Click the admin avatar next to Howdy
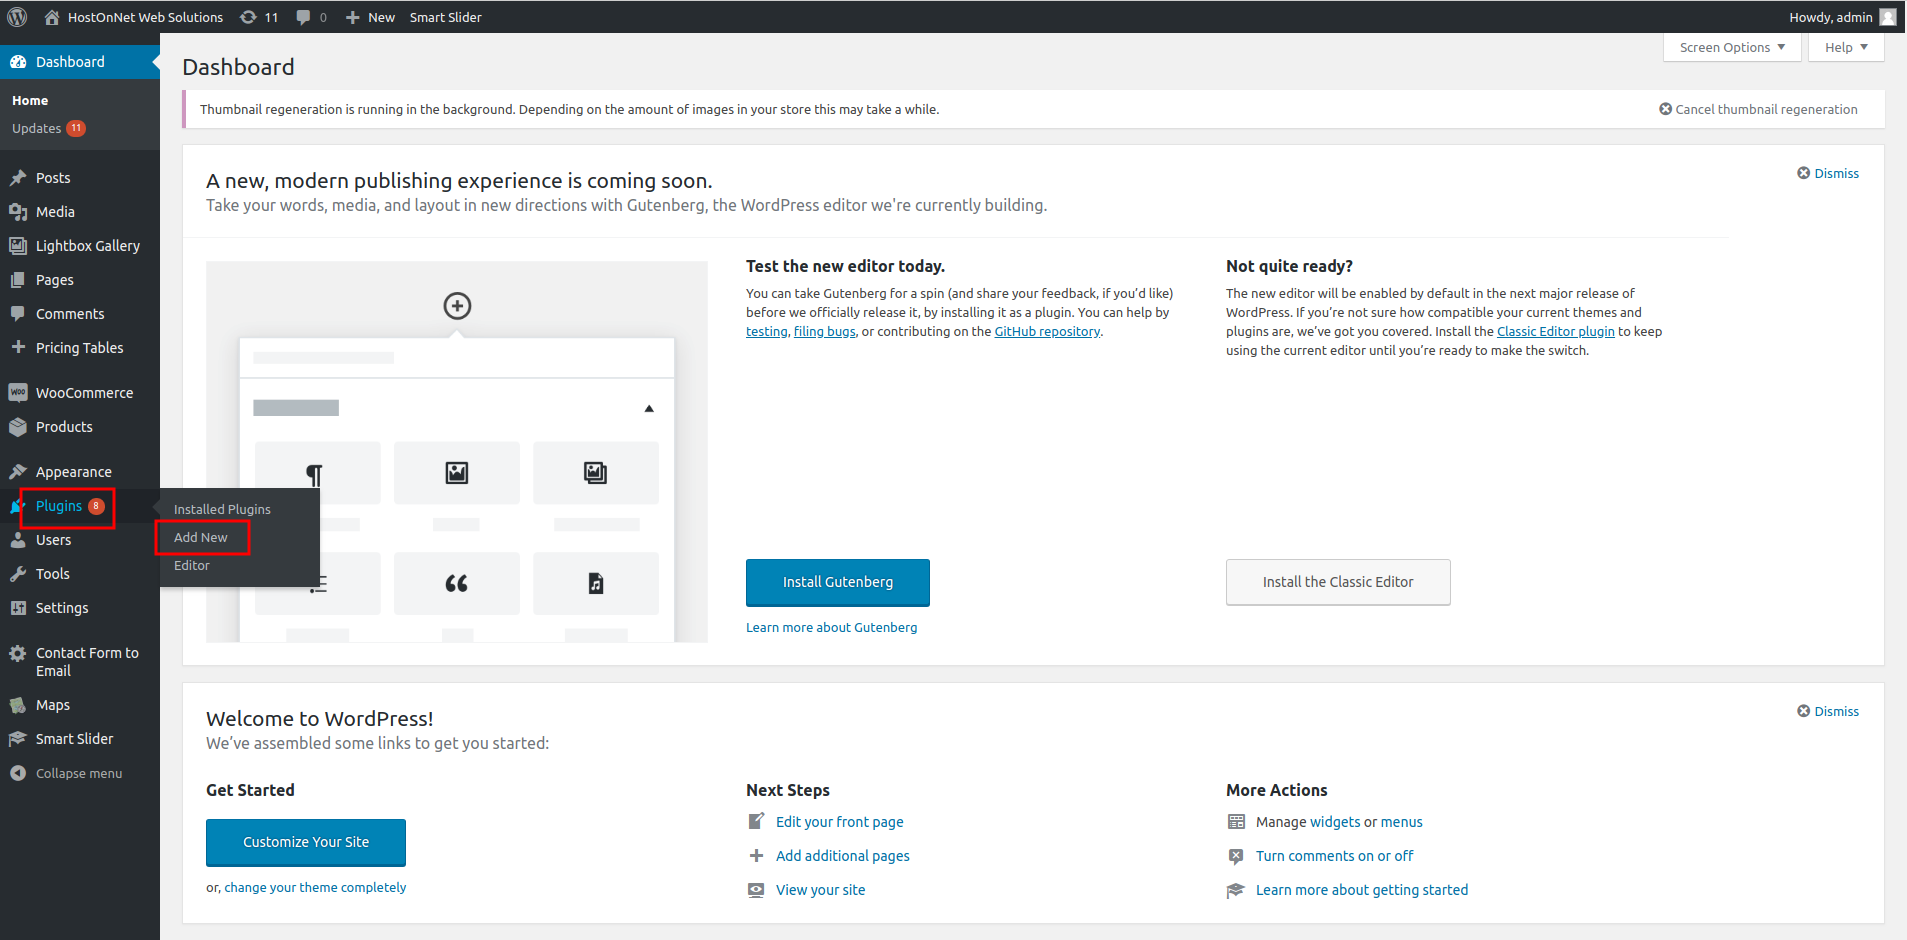Screen dimensions: 1907x940 coord(1887,17)
